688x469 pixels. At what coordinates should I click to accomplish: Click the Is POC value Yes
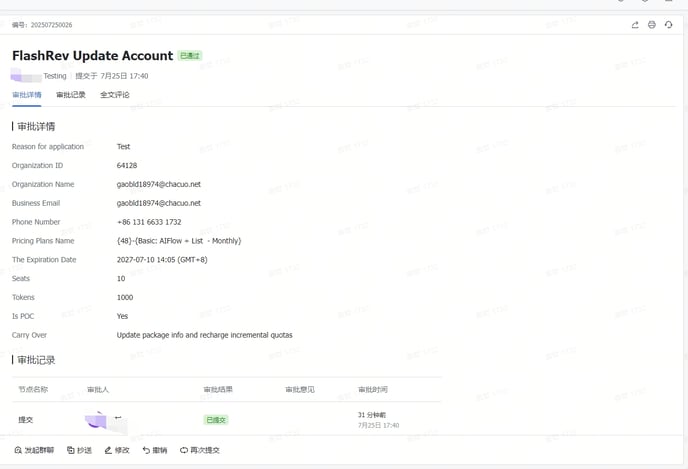pos(122,316)
